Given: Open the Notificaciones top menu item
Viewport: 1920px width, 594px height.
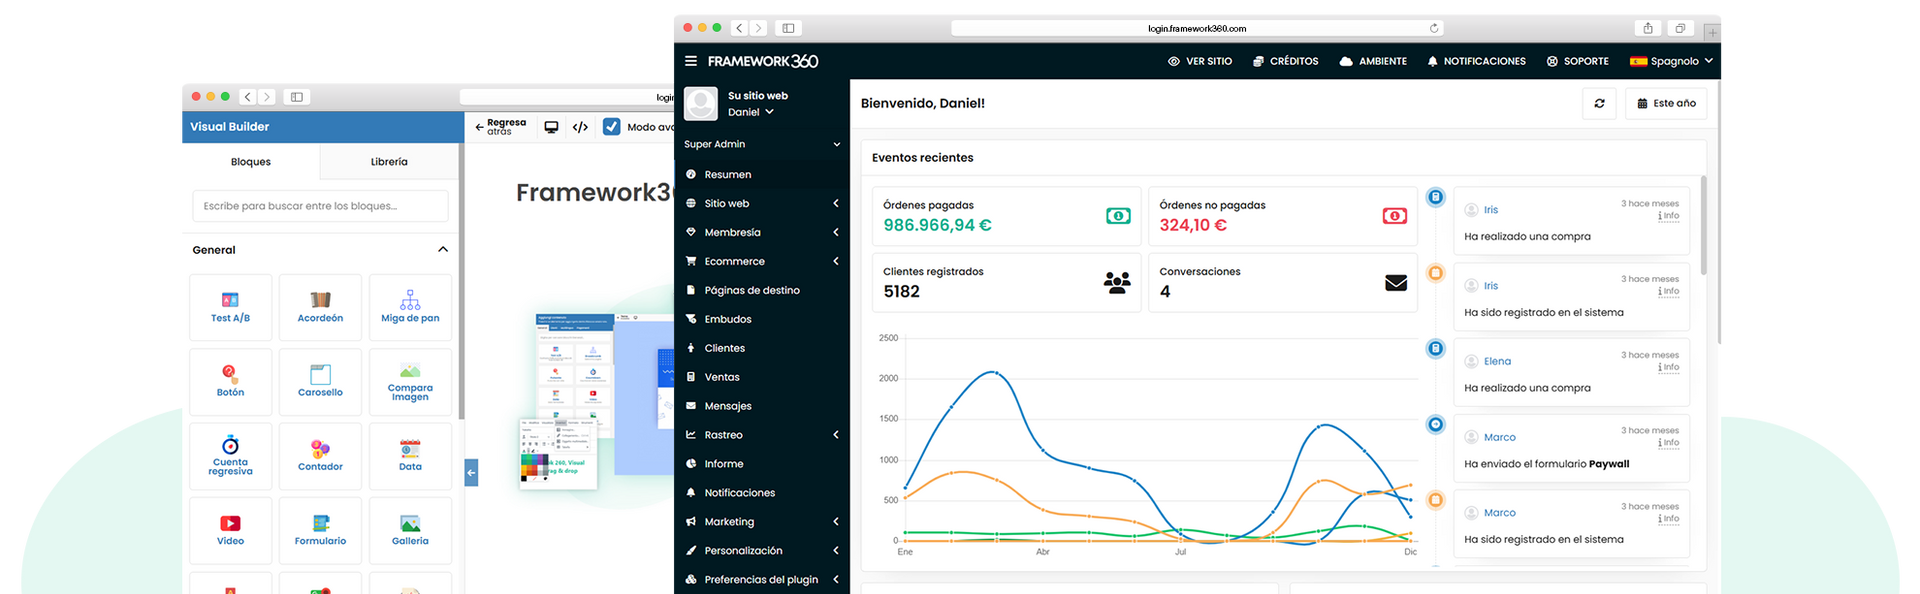Looking at the screenshot, I should (1476, 61).
